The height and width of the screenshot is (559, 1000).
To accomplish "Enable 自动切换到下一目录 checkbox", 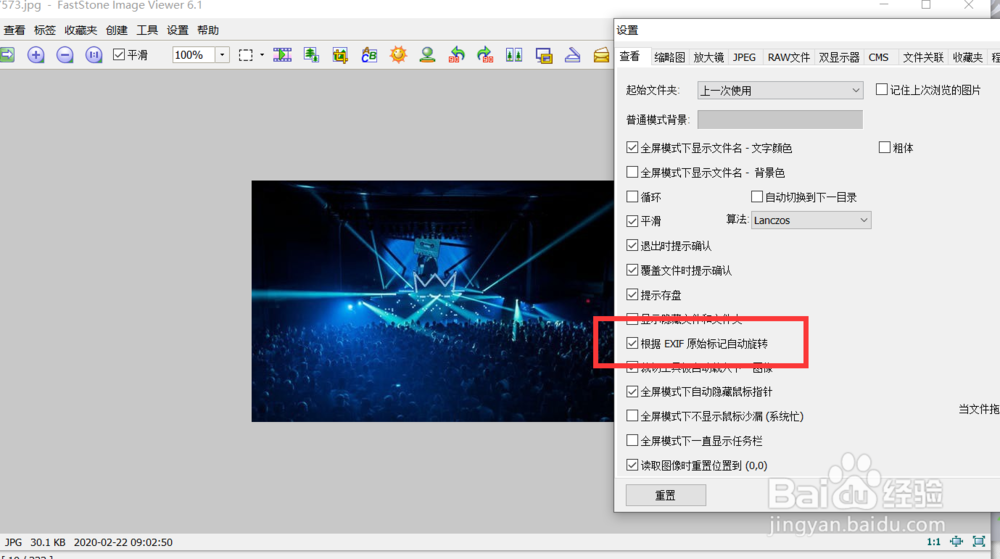I will click(x=756, y=197).
